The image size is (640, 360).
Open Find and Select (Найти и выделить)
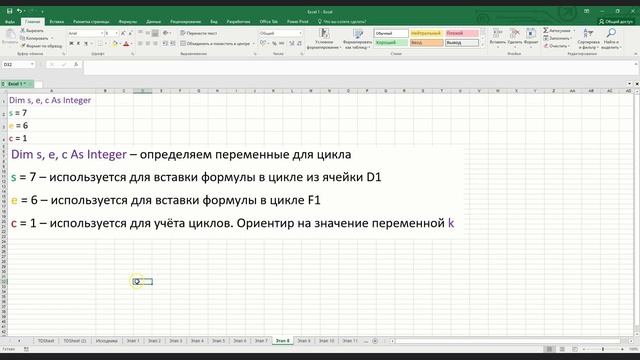tap(611, 39)
